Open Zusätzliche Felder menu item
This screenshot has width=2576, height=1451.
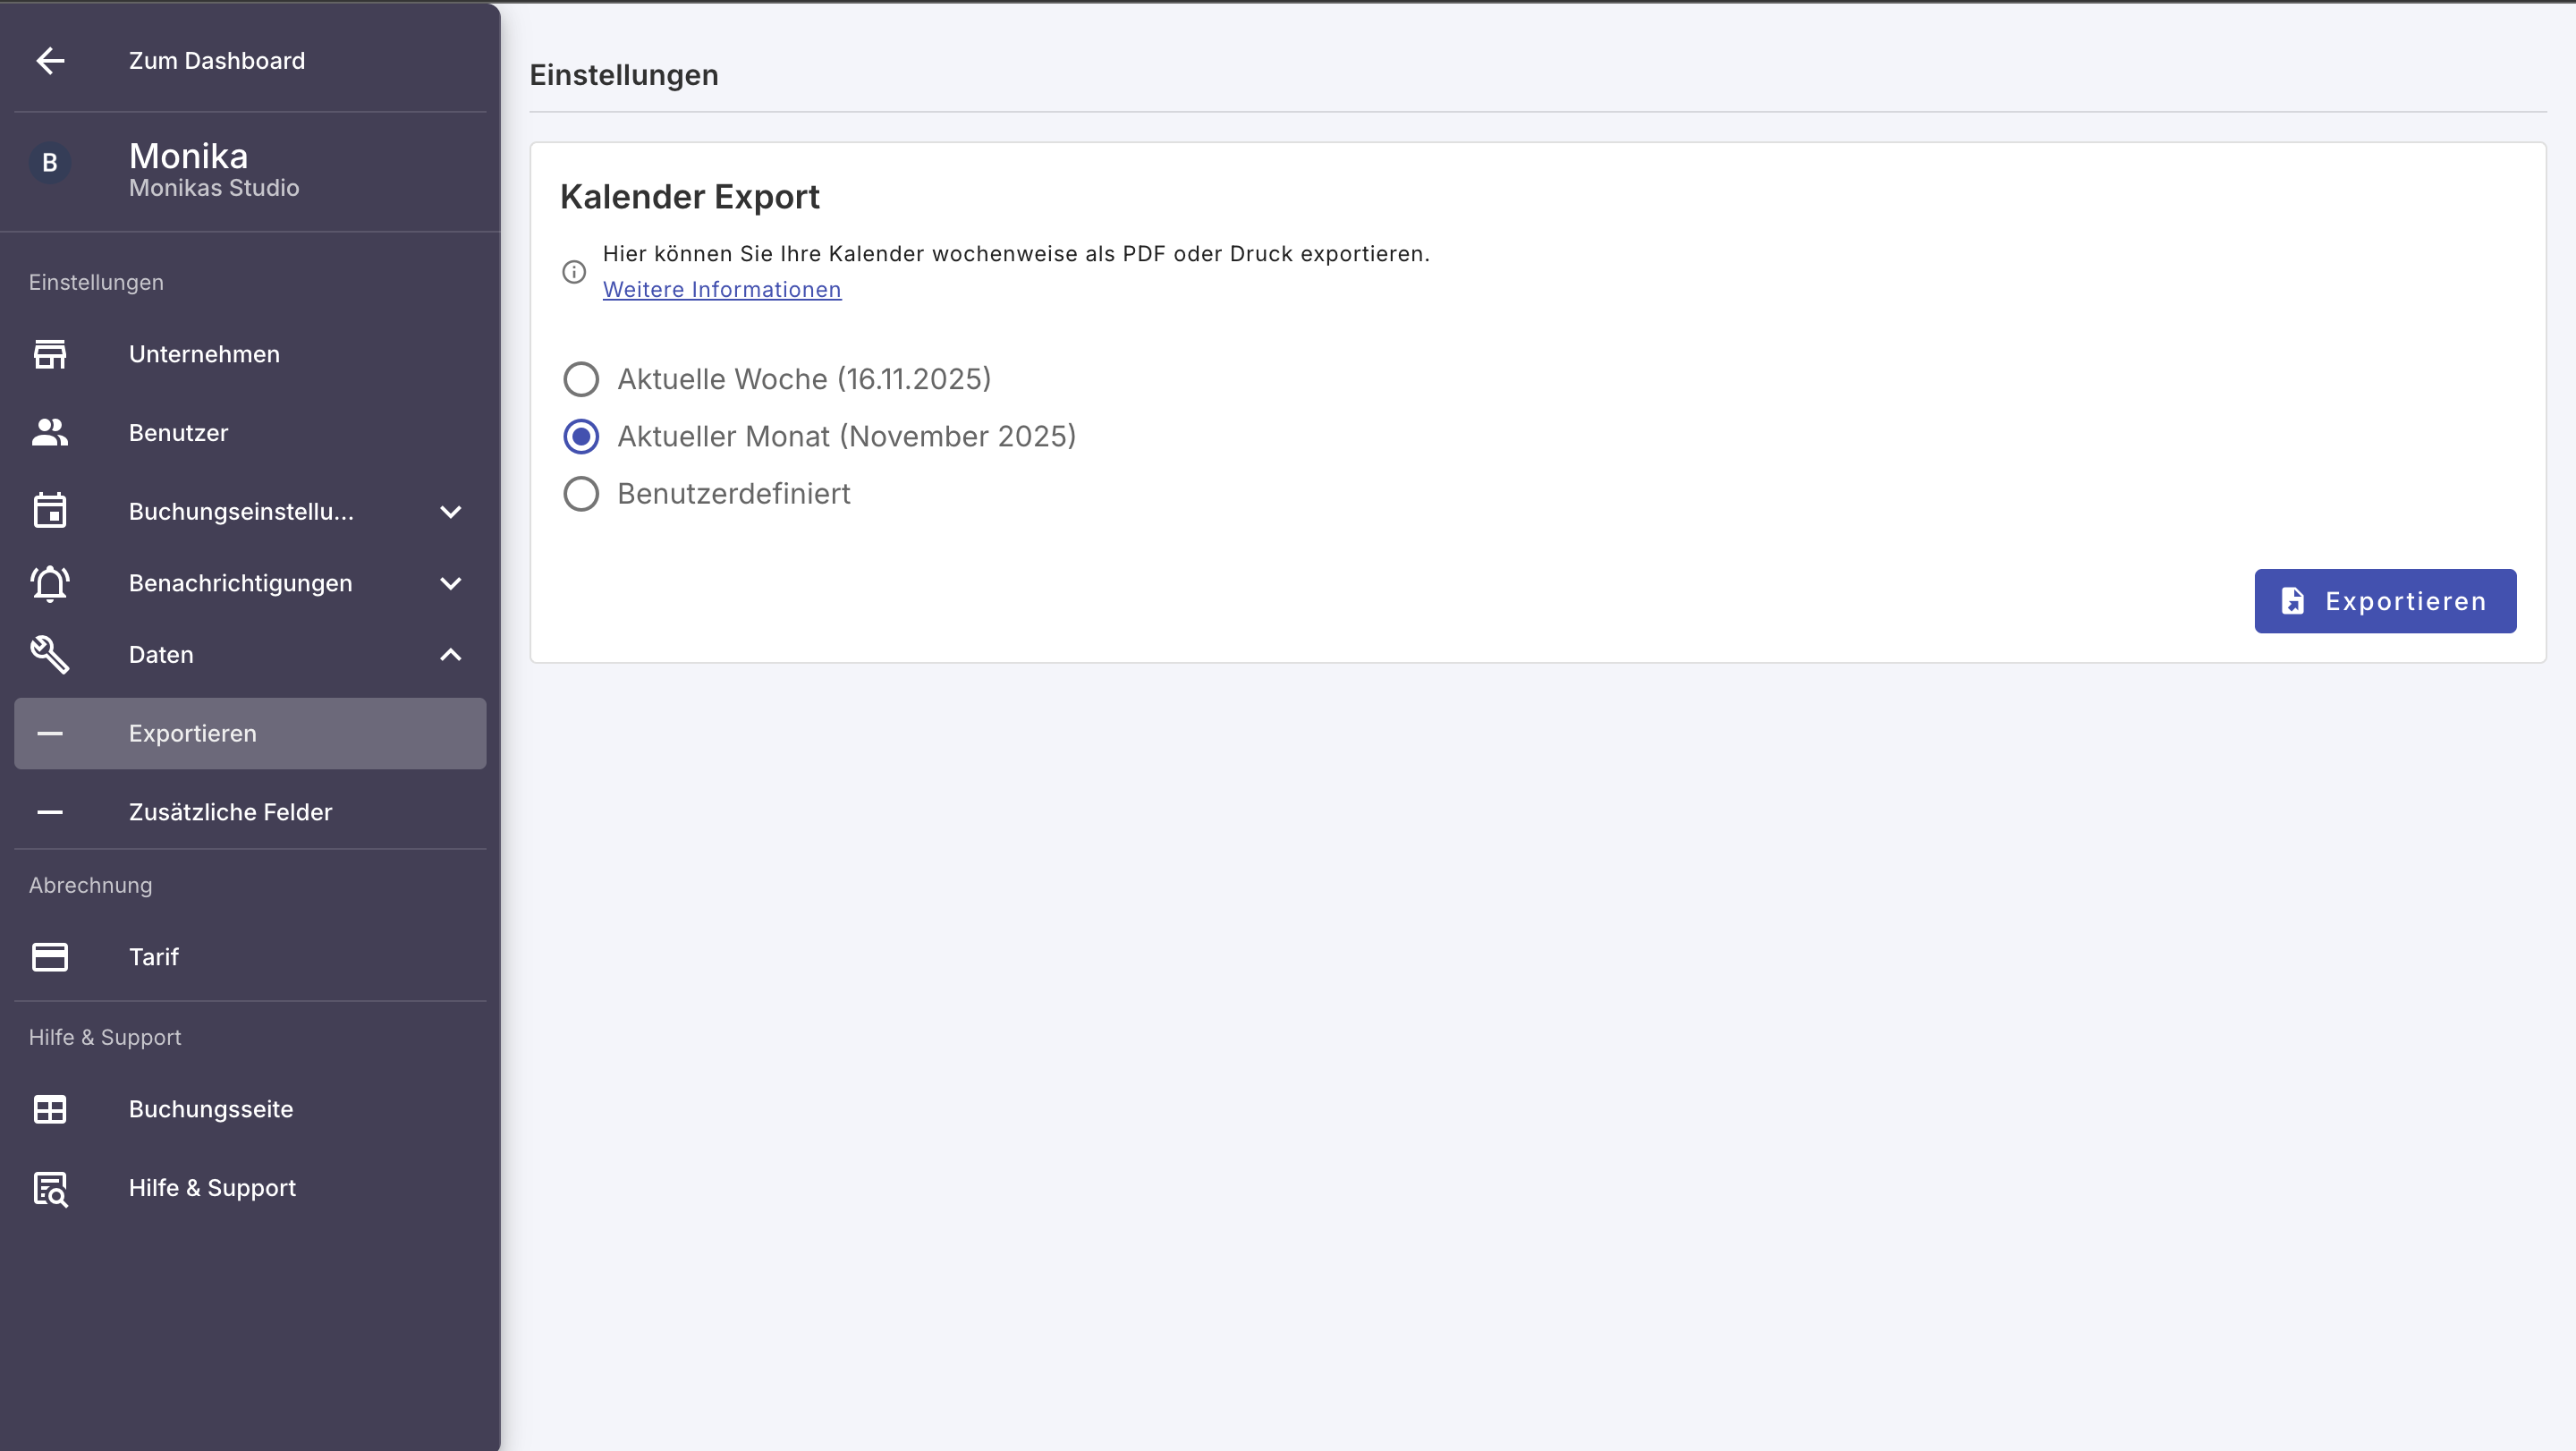(x=230, y=812)
